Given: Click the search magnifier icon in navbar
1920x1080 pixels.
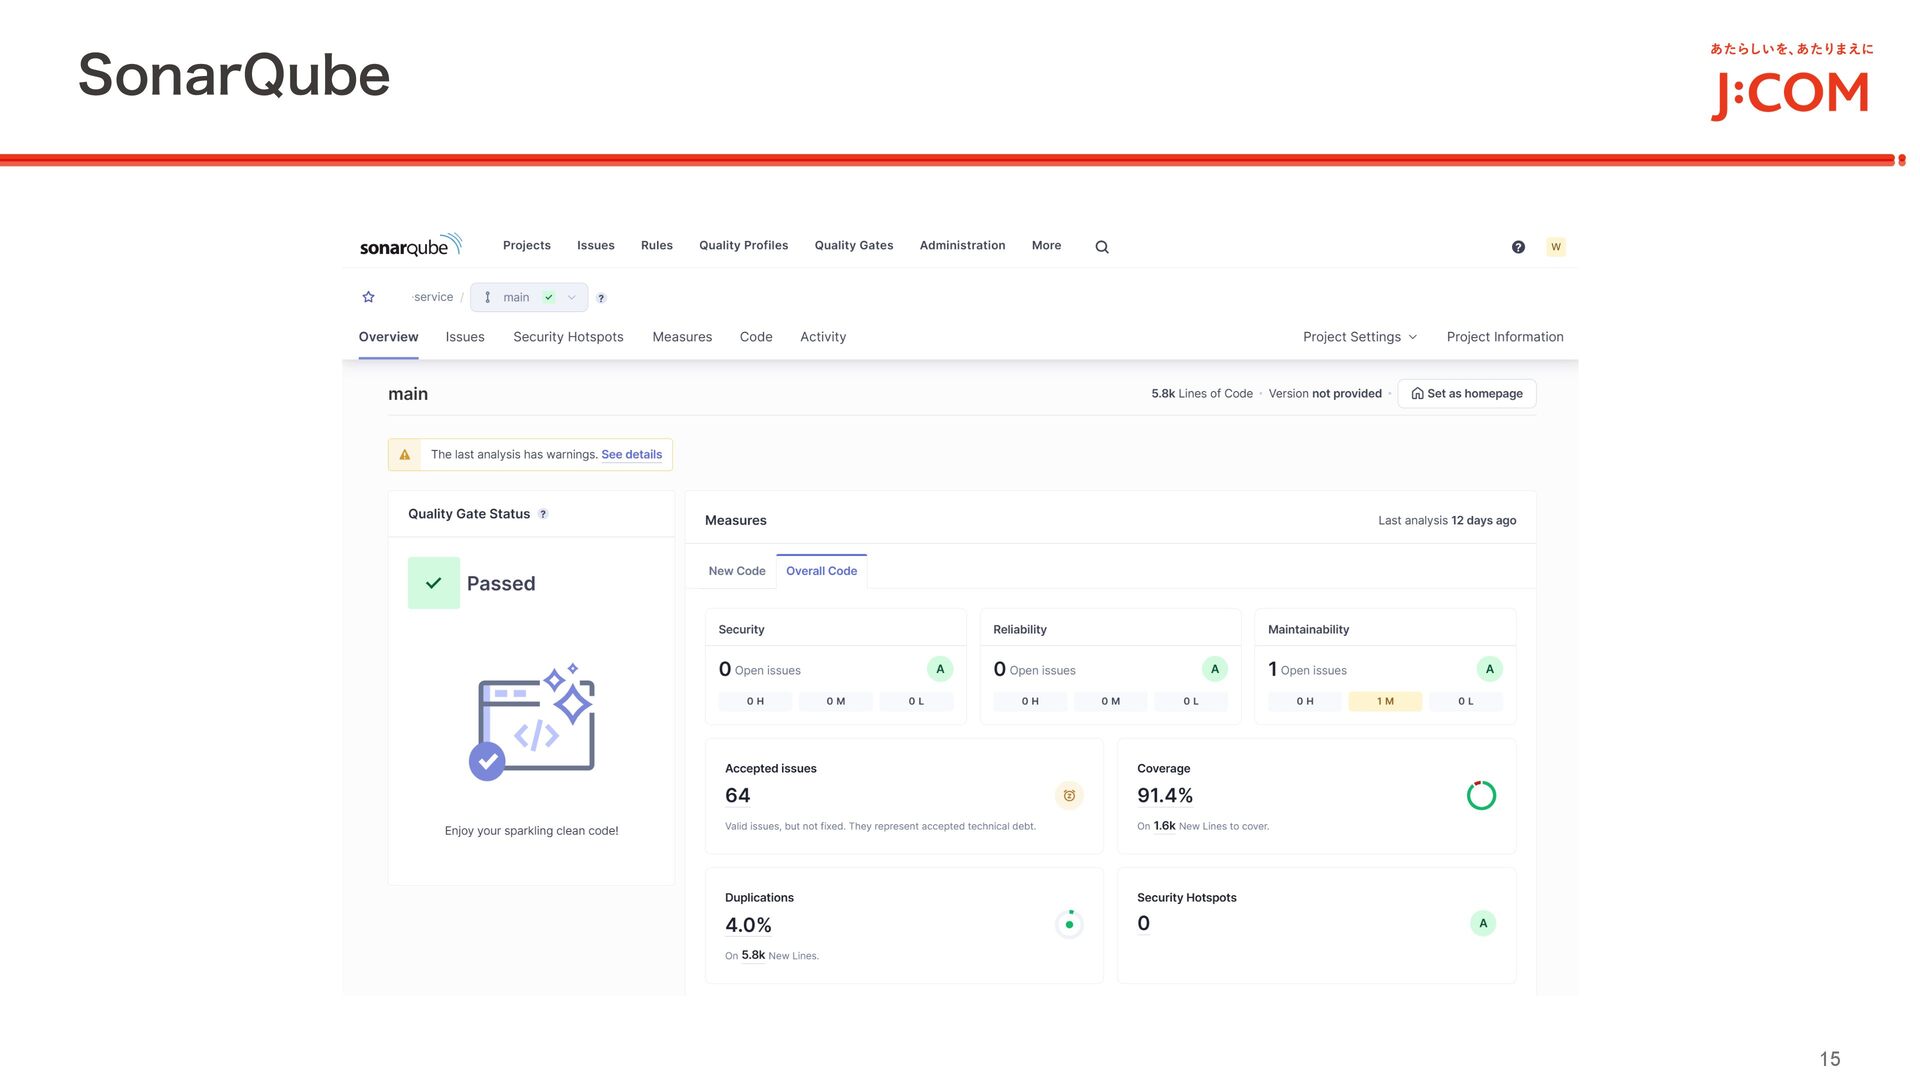Looking at the screenshot, I should click(1102, 247).
